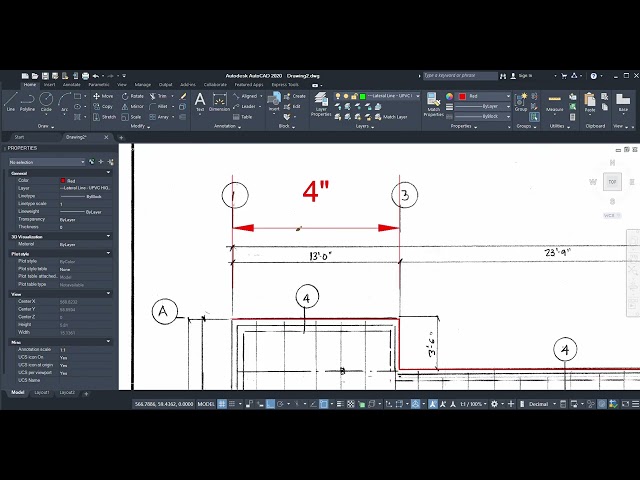640x480 pixels.
Task: Toggle polar tracking in status bar
Action: 280,404
